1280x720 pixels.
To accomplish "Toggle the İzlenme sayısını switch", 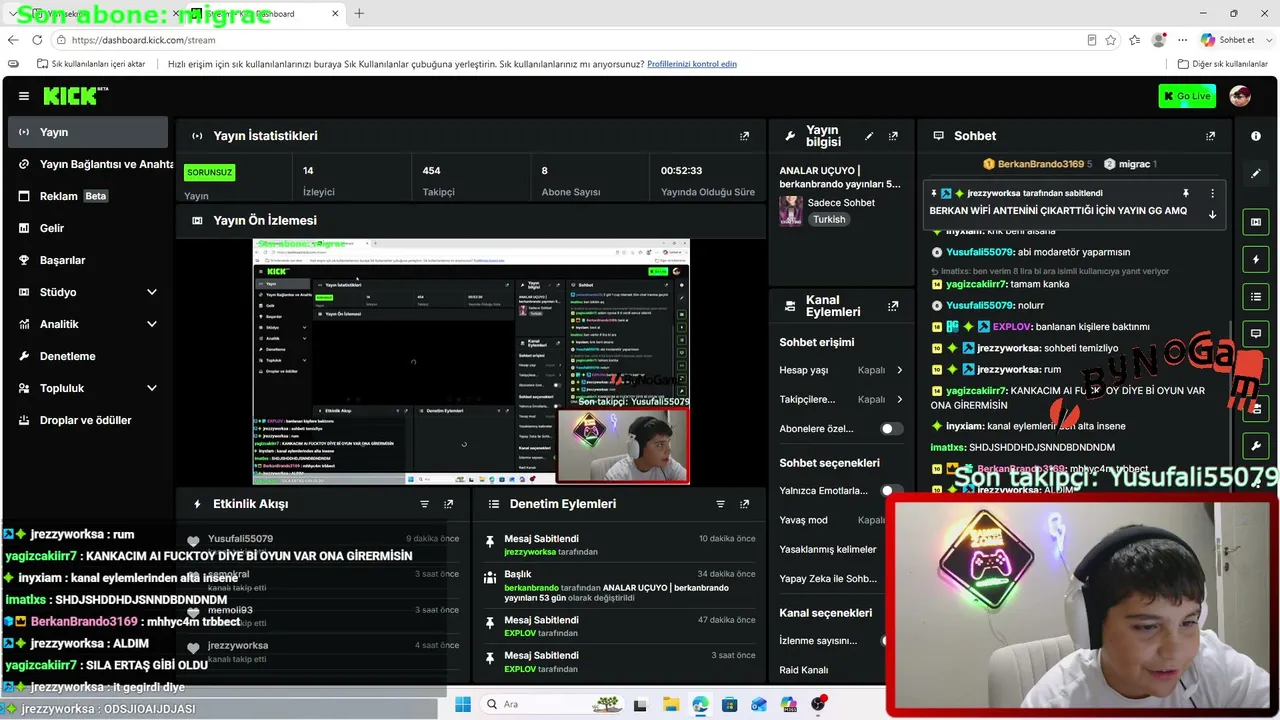I will tap(885, 641).
